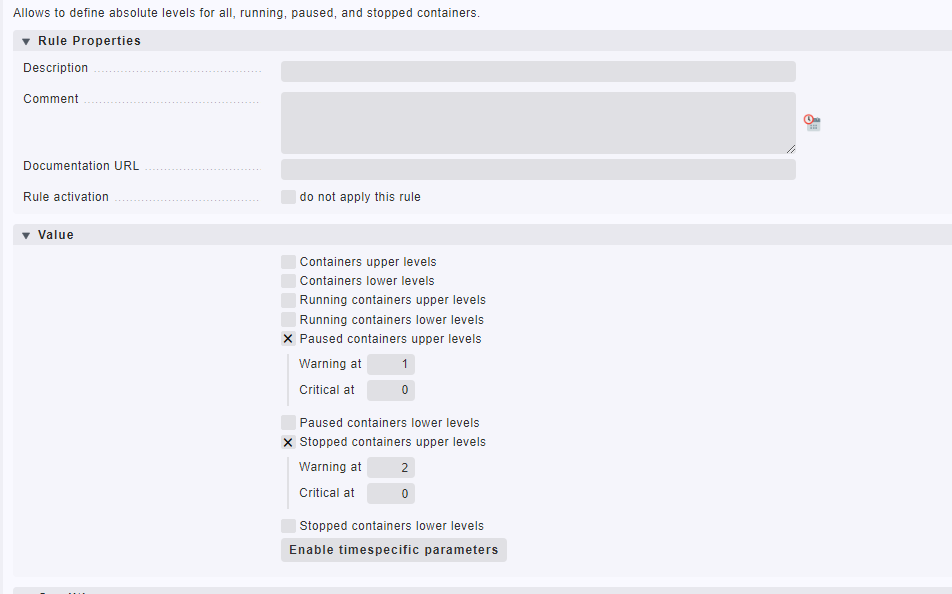This screenshot has height=594, width=952.
Task: Click into the Comment text area
Action: 538,123
